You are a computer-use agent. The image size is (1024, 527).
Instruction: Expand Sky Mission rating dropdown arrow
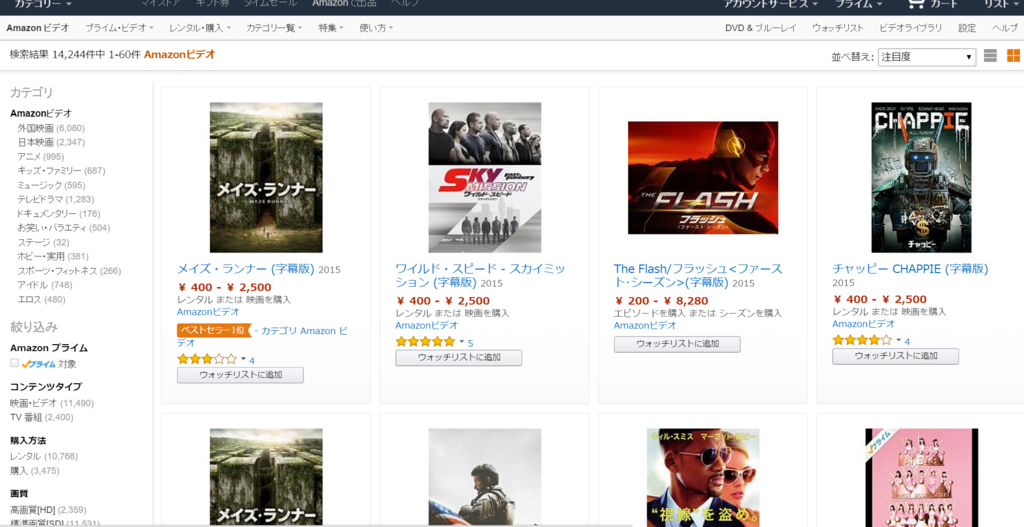pyautogui.click(x=462, y=342)
